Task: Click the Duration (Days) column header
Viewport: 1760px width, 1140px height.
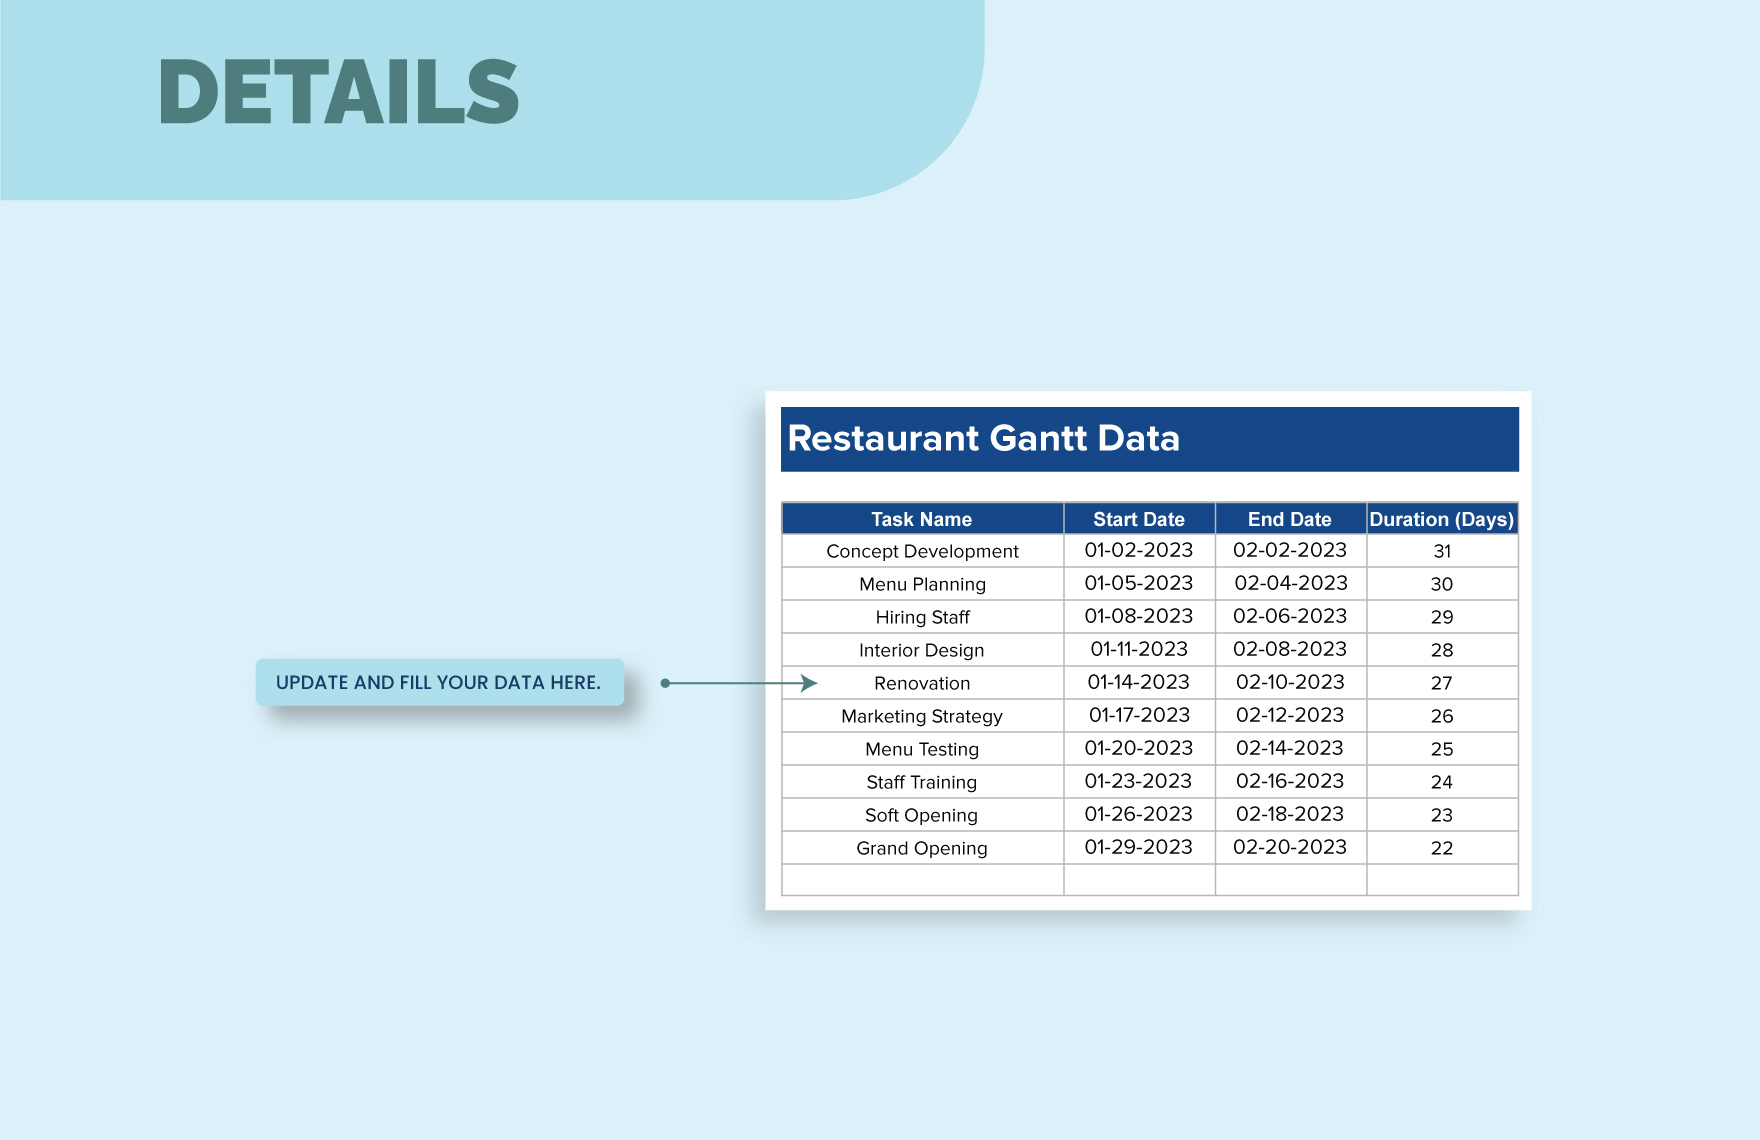Action: [x=1442, y=519]
